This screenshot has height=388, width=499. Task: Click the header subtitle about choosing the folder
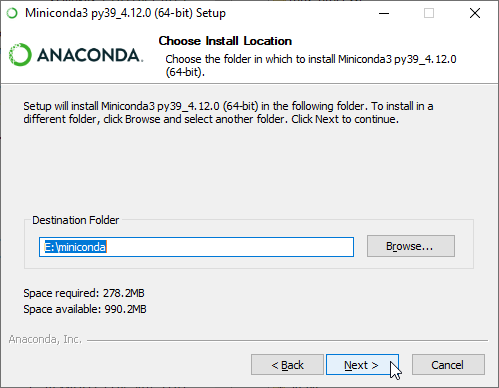[311, 65]
